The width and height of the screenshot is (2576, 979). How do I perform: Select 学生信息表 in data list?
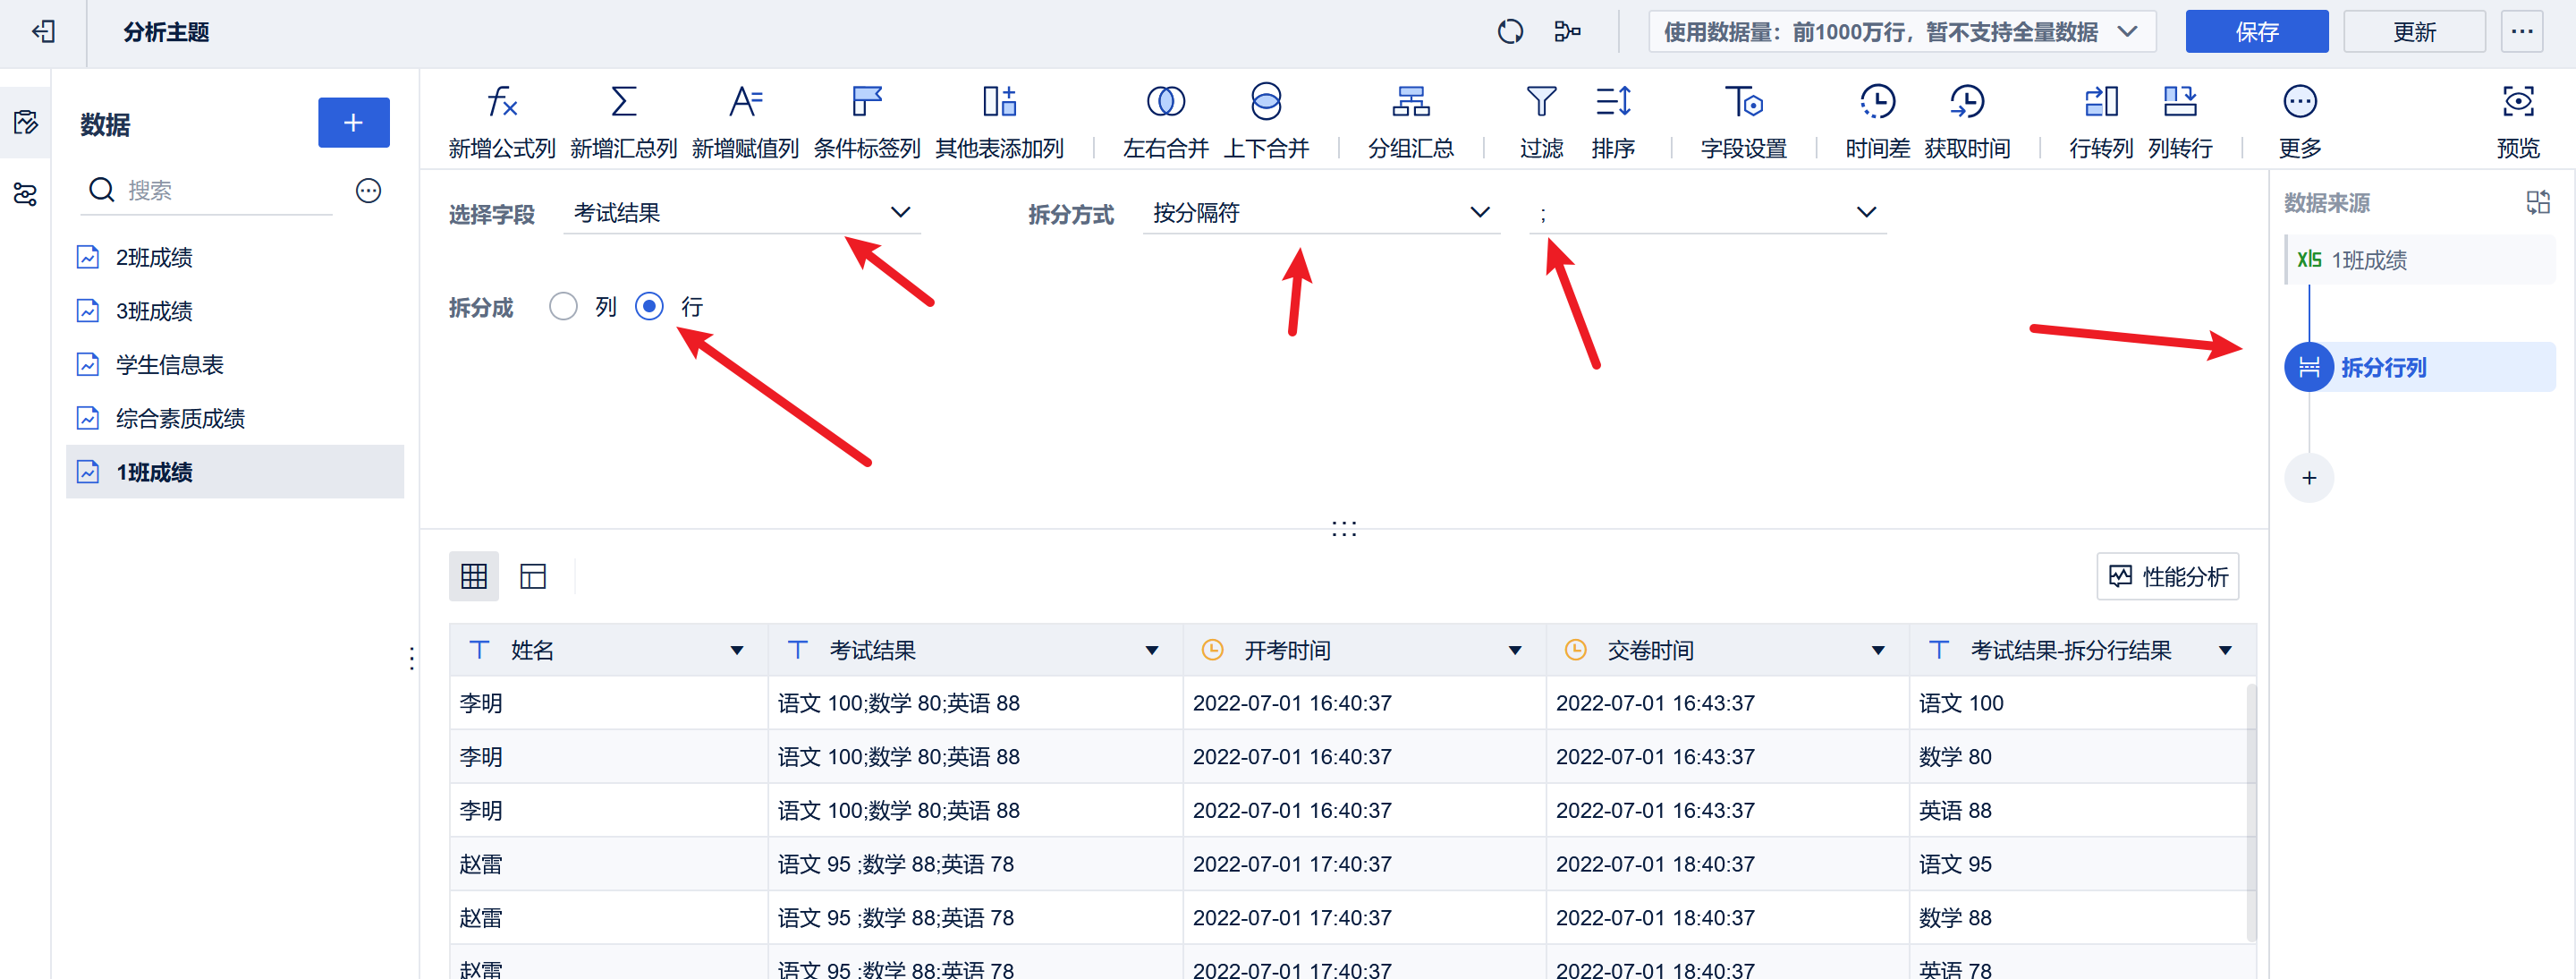[170, 365]
